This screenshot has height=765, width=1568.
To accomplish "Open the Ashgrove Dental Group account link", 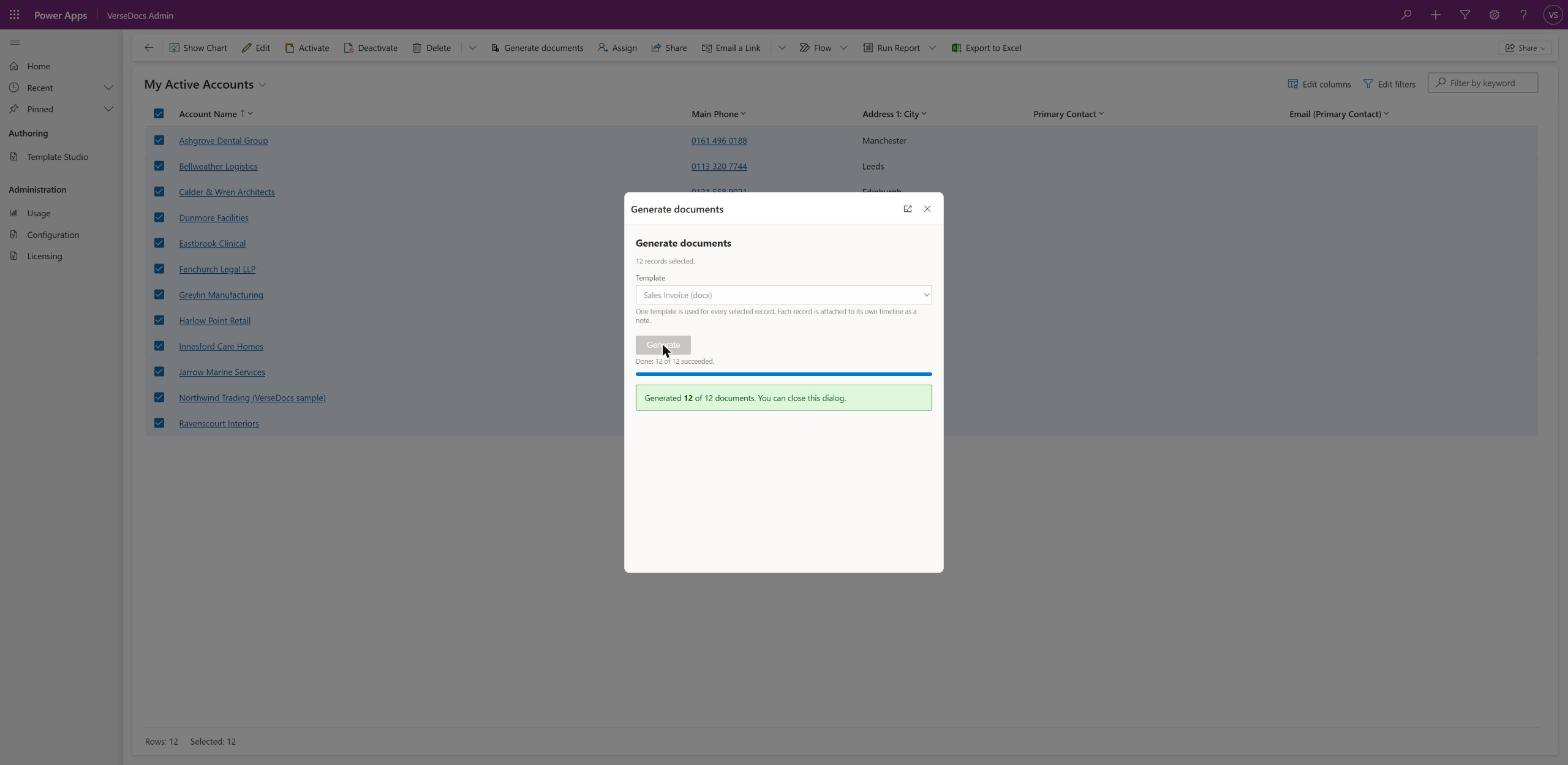I will pyautogui.click(x=223, y=141).
